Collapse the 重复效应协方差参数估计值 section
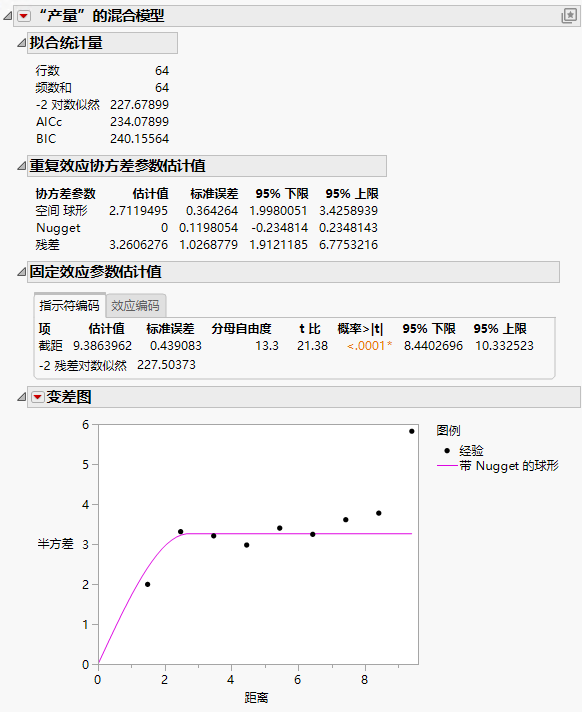Screen dimensions: 582x712 pos(21,166)
